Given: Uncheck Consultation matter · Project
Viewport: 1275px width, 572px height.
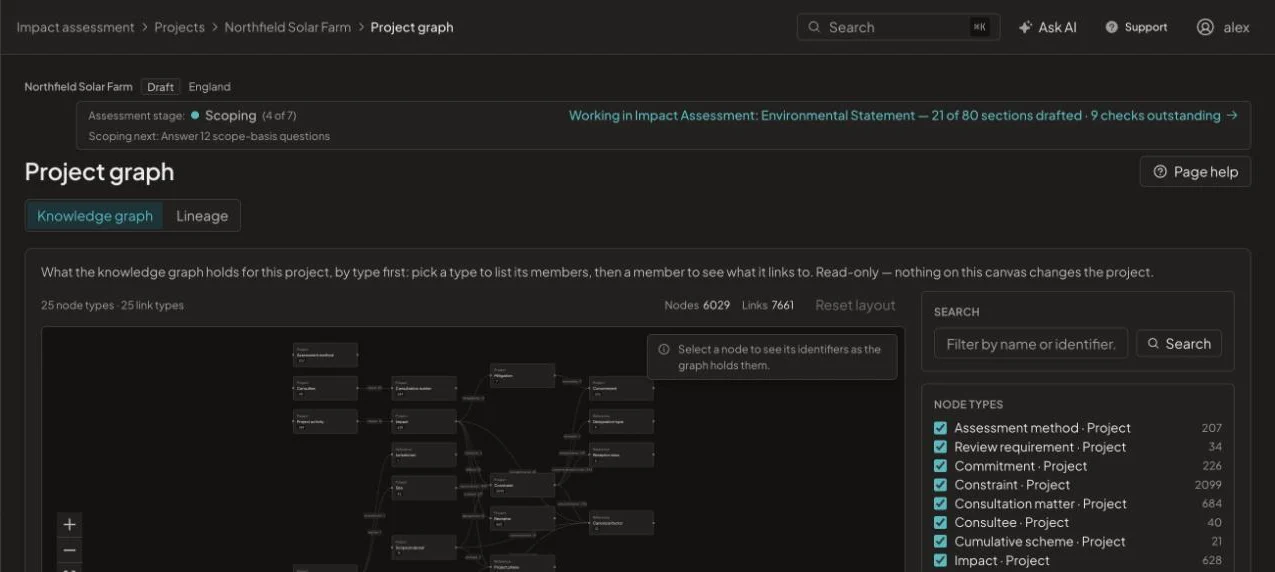Looking at the screenshot, I should coord(940,504).
